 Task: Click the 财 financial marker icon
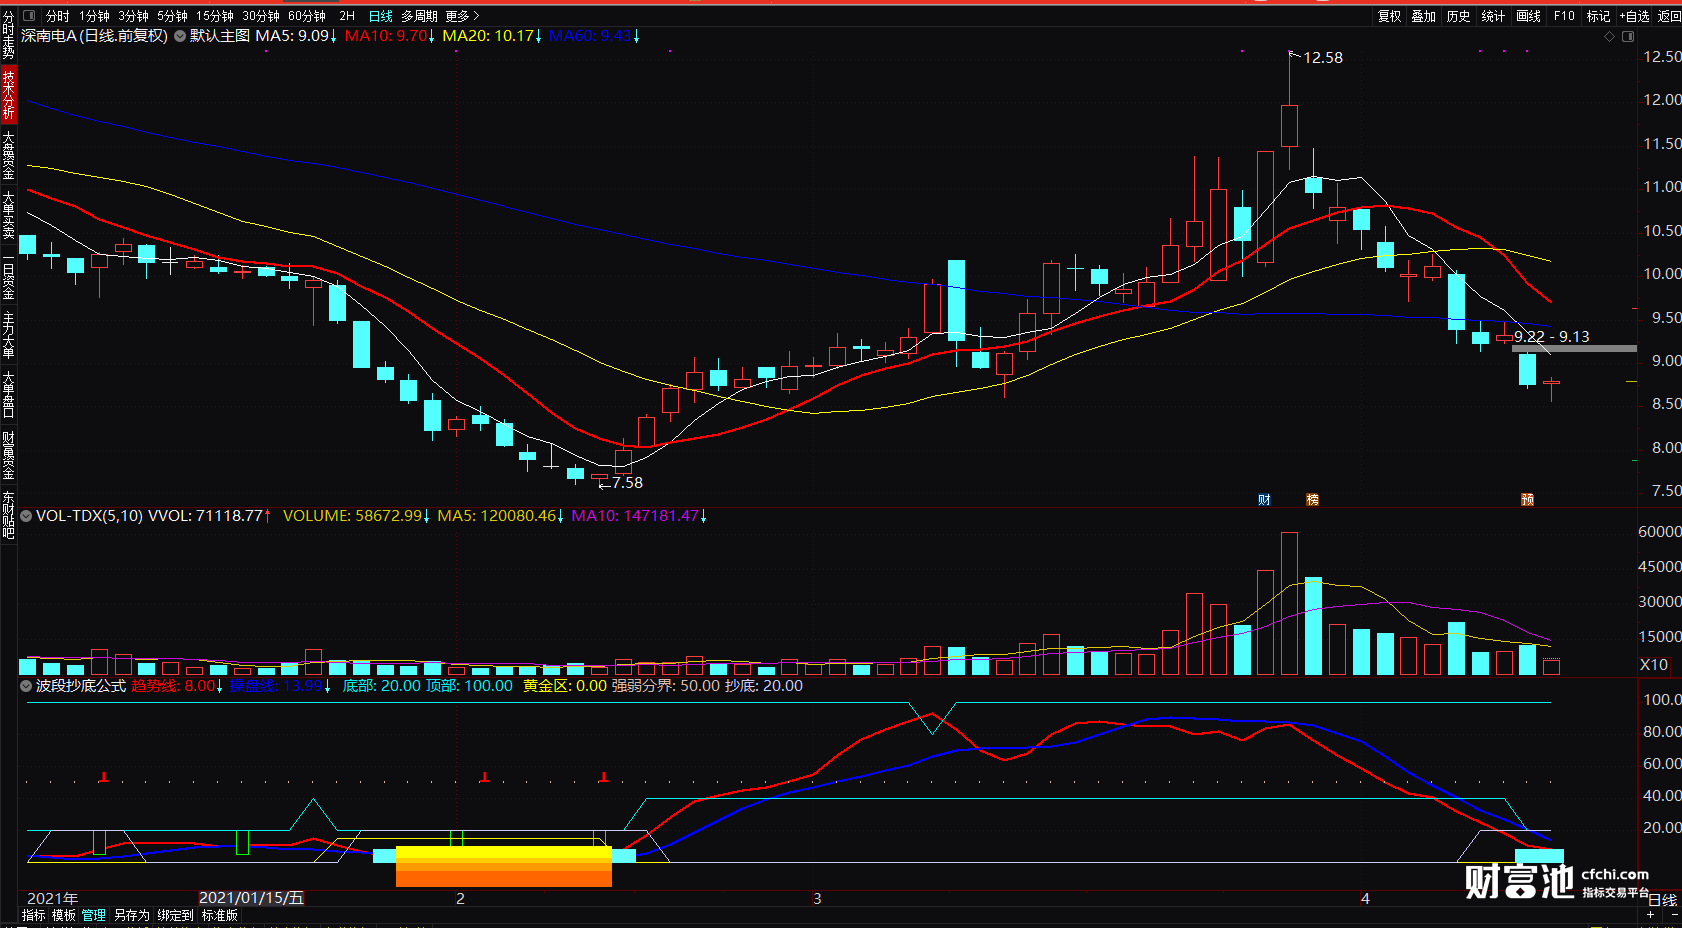click(x=1264, y=499)
